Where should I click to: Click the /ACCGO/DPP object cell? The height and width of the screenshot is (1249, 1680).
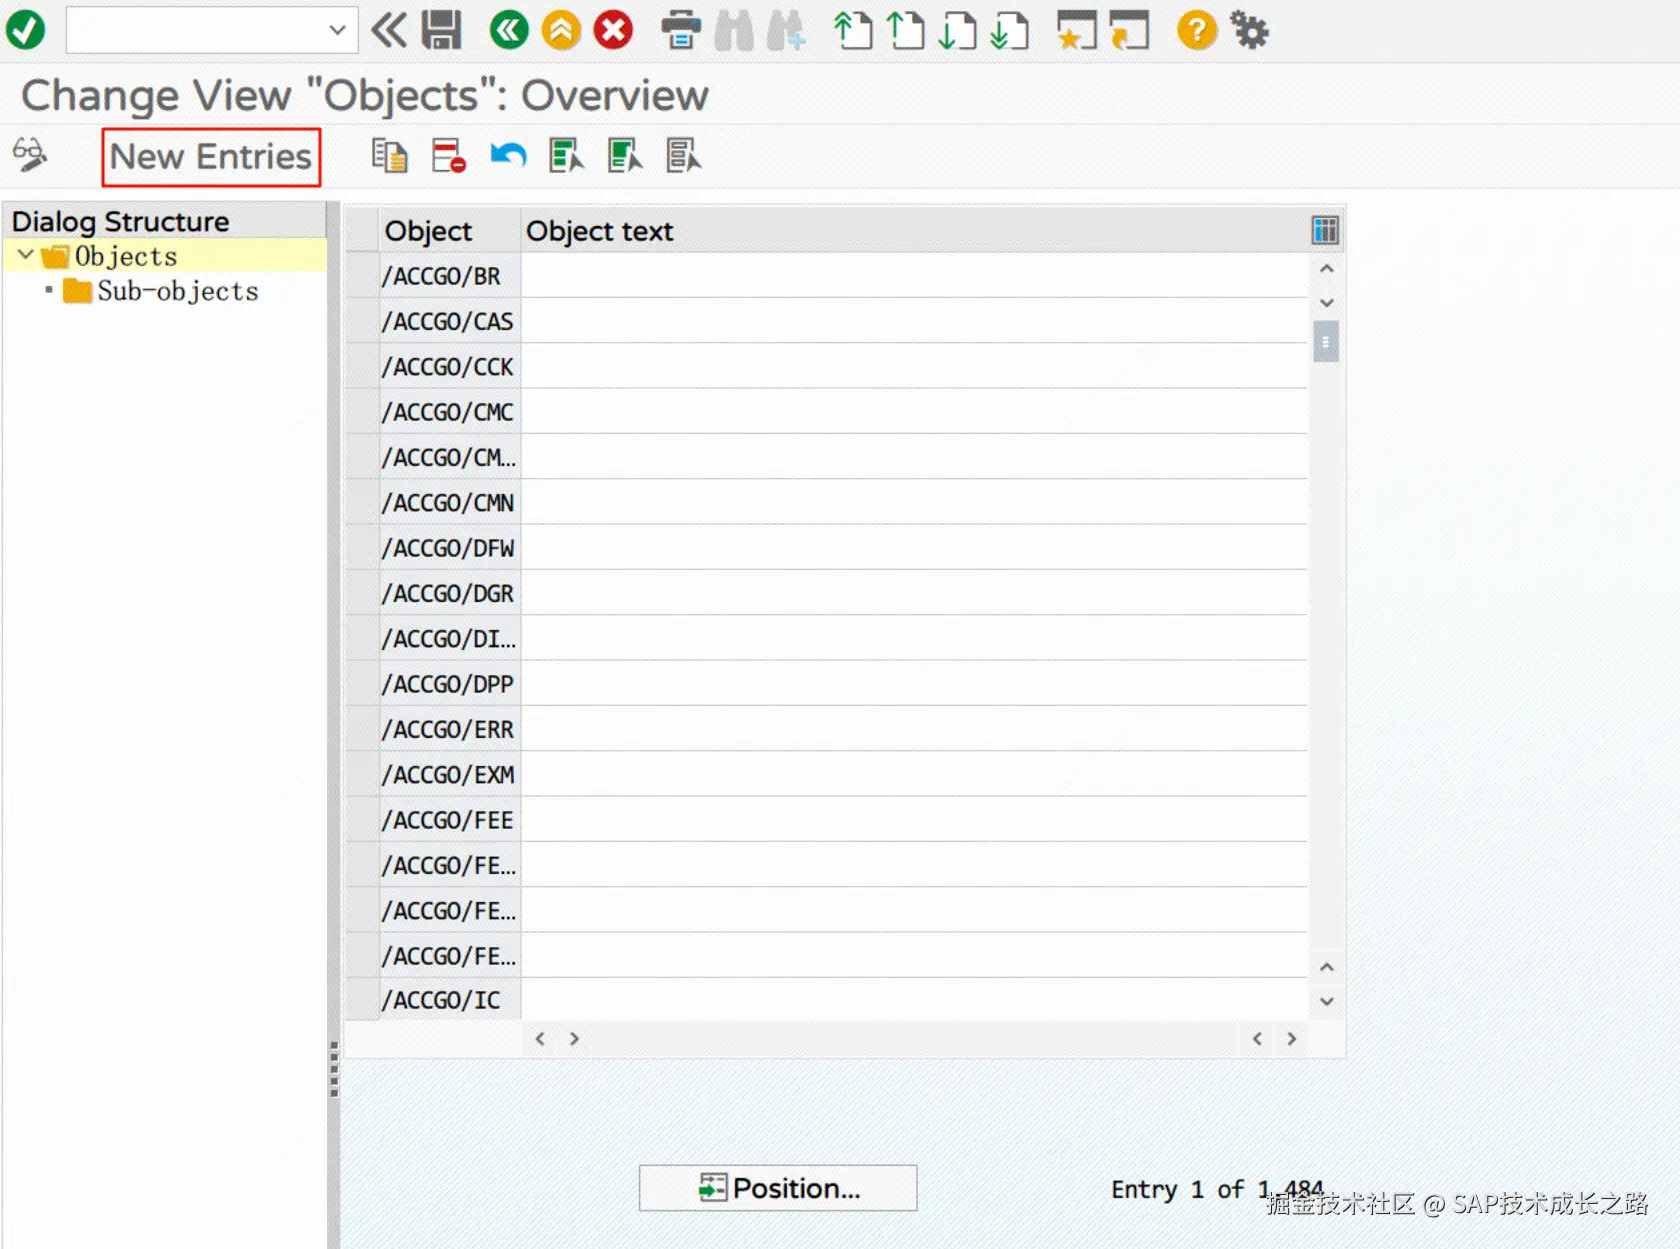(450, 684)
